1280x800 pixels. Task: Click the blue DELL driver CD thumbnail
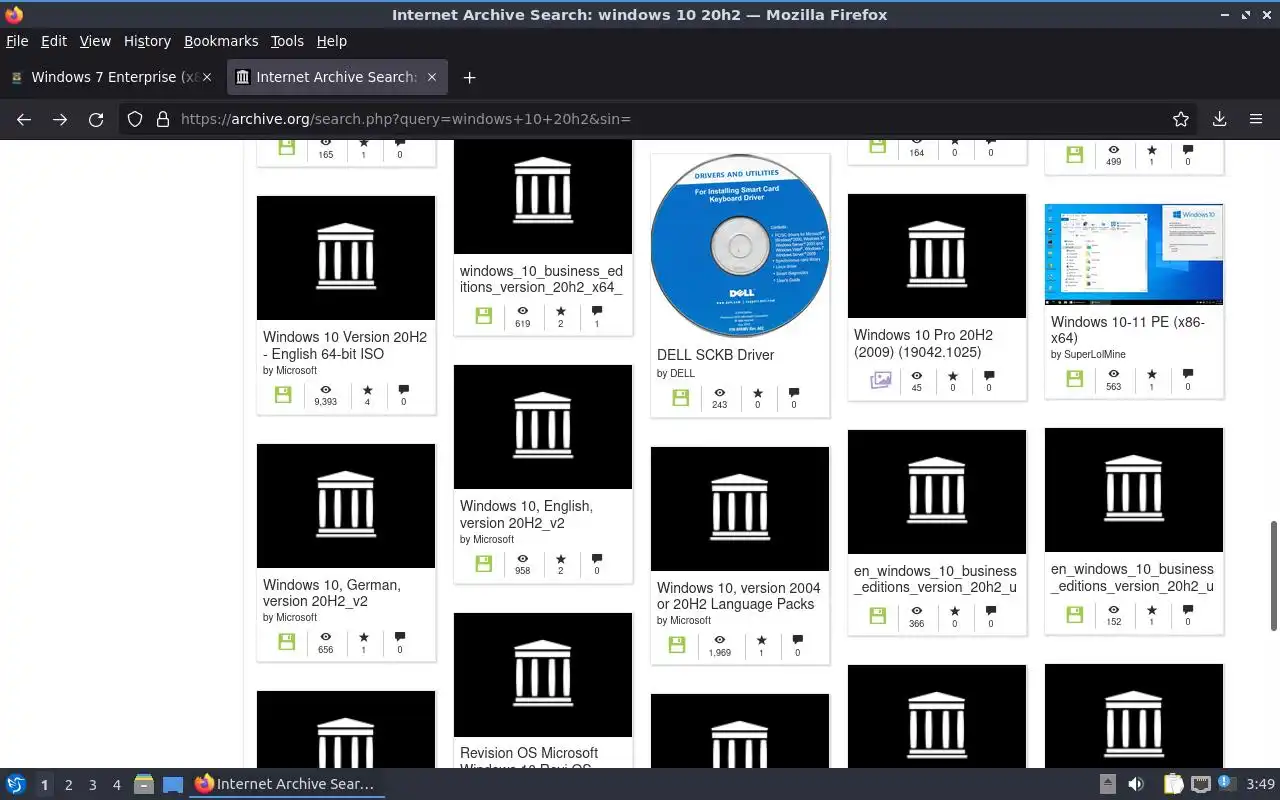click(740, 246)
